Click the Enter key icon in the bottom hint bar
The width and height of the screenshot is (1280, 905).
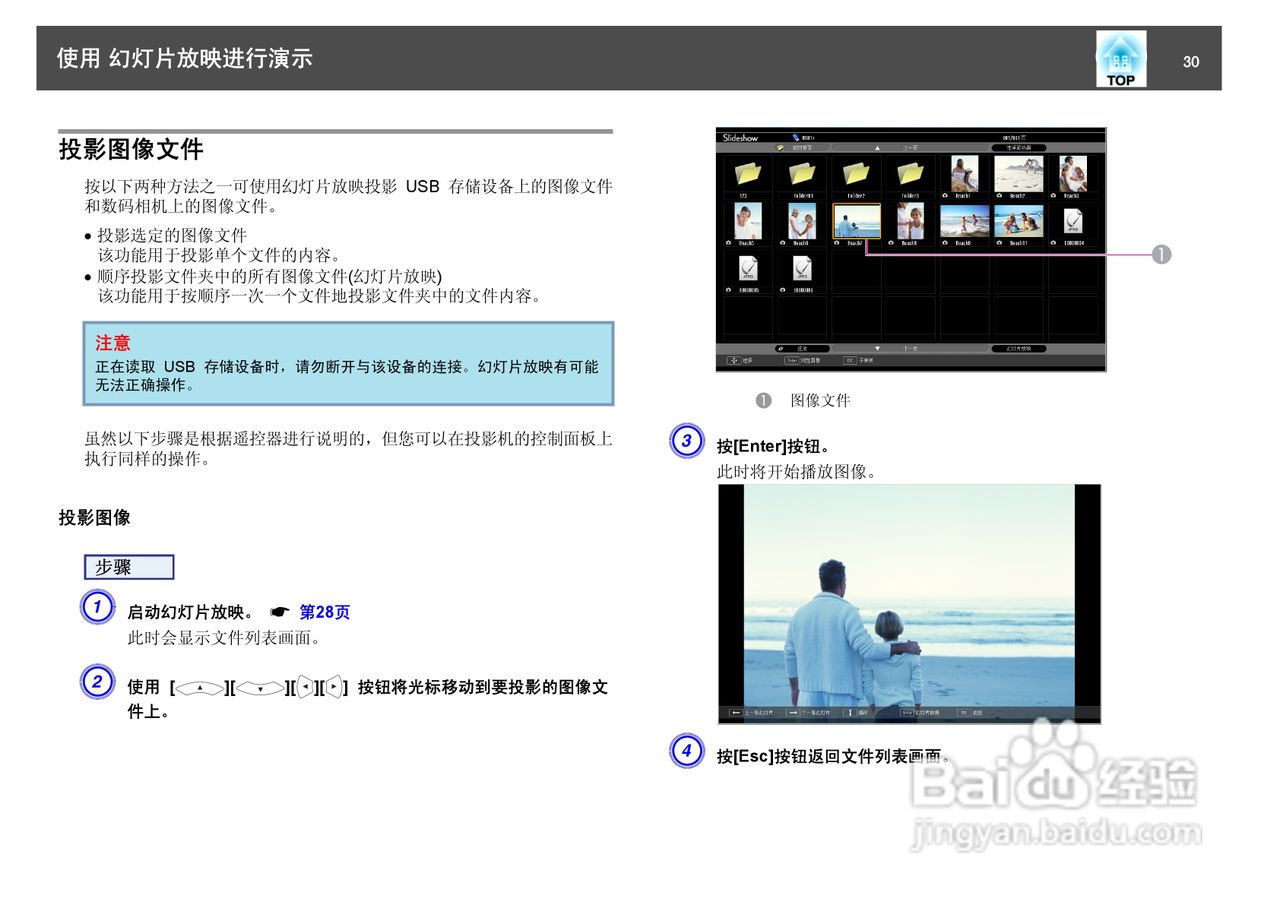click(789, 361)
